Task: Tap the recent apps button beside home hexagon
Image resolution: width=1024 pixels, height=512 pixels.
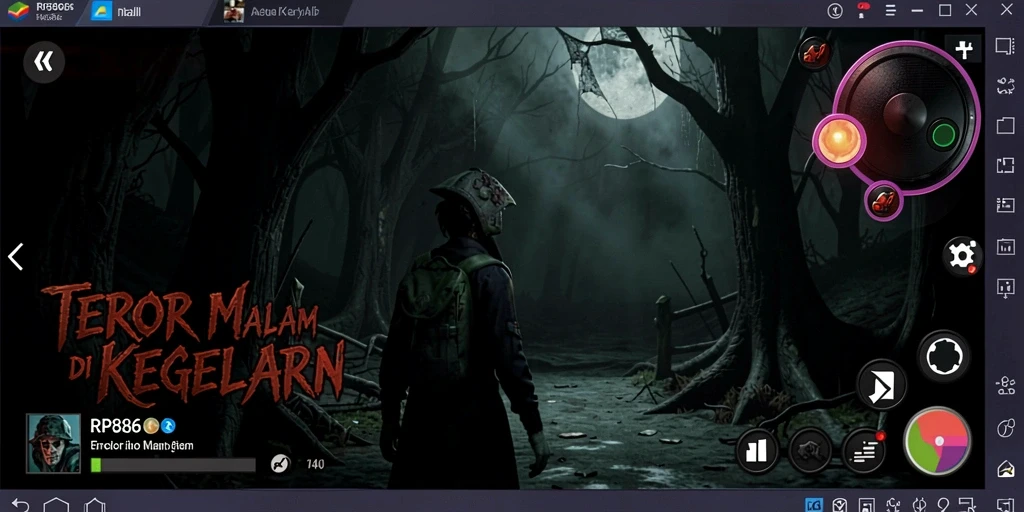Action: (x=95, y=505)
